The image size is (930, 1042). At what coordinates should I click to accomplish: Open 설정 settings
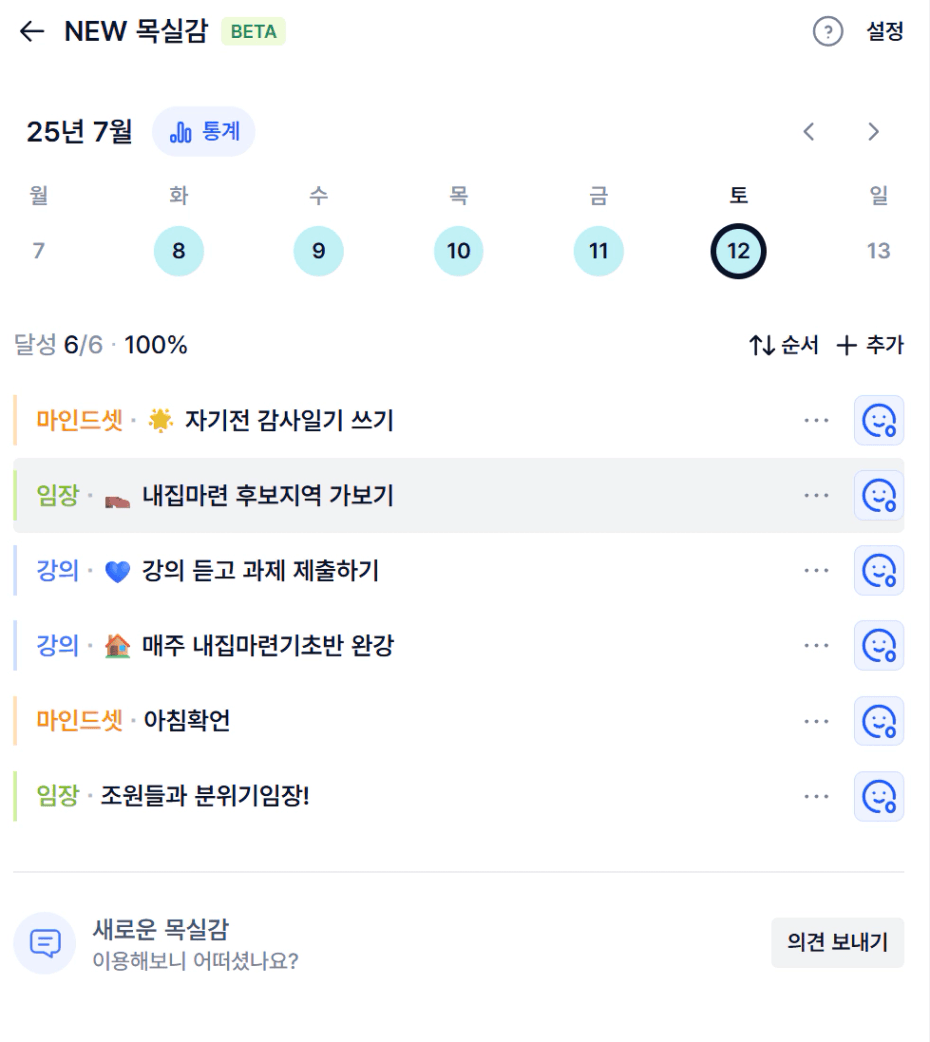click(885, 31)
